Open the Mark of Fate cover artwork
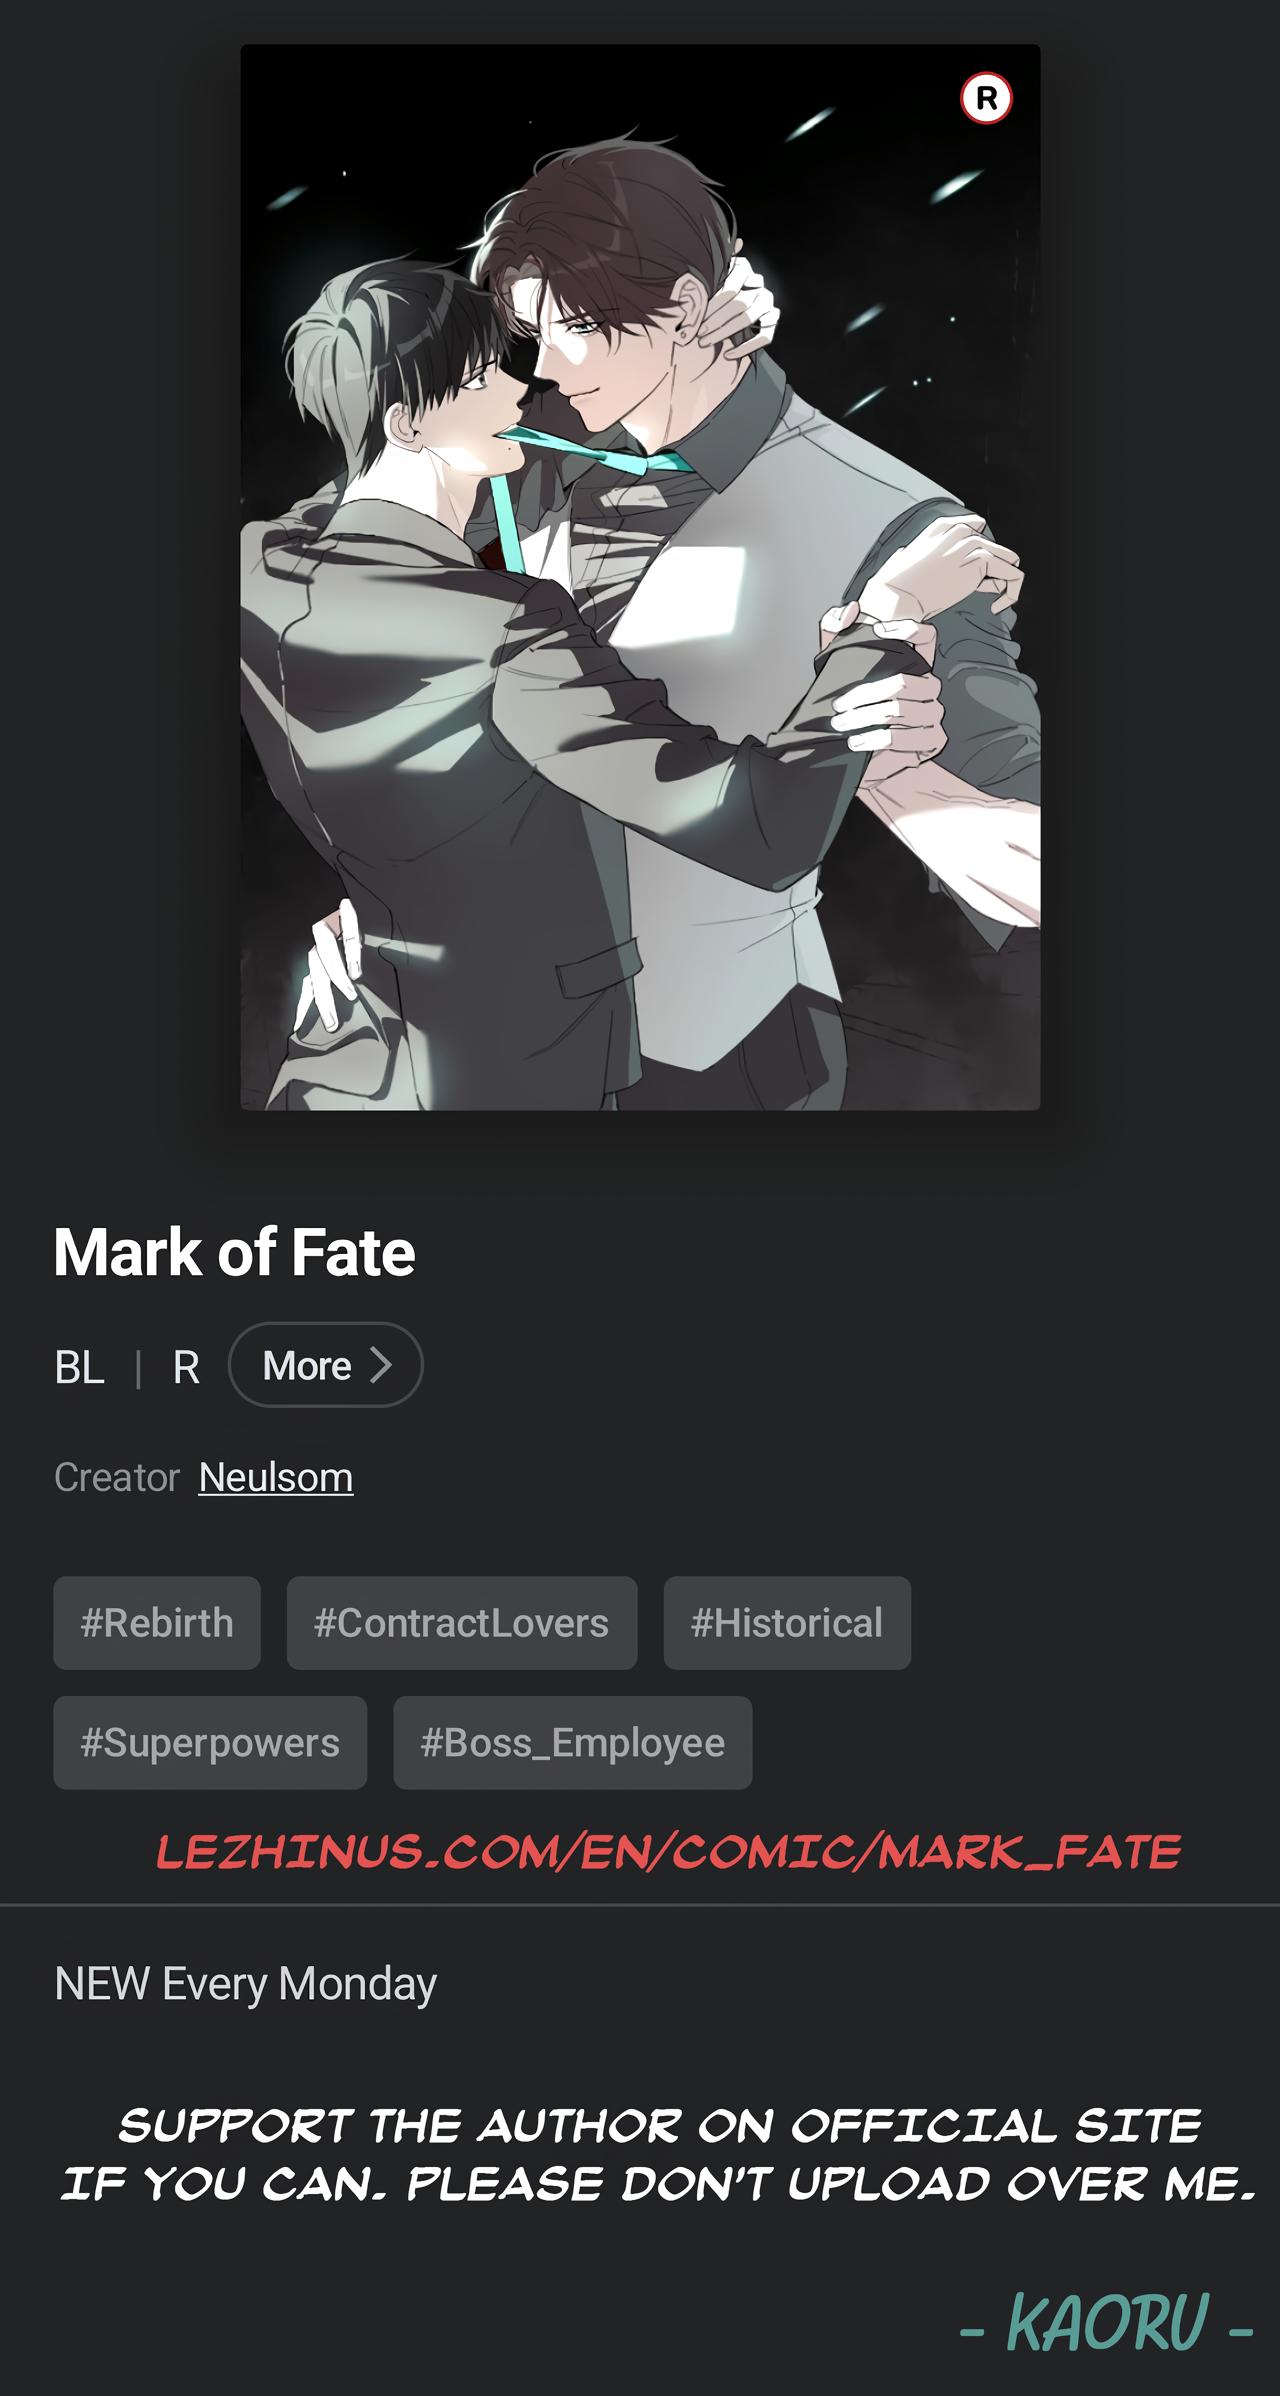The height and width of the screenshot is (2396, 1280). [640, 577]
